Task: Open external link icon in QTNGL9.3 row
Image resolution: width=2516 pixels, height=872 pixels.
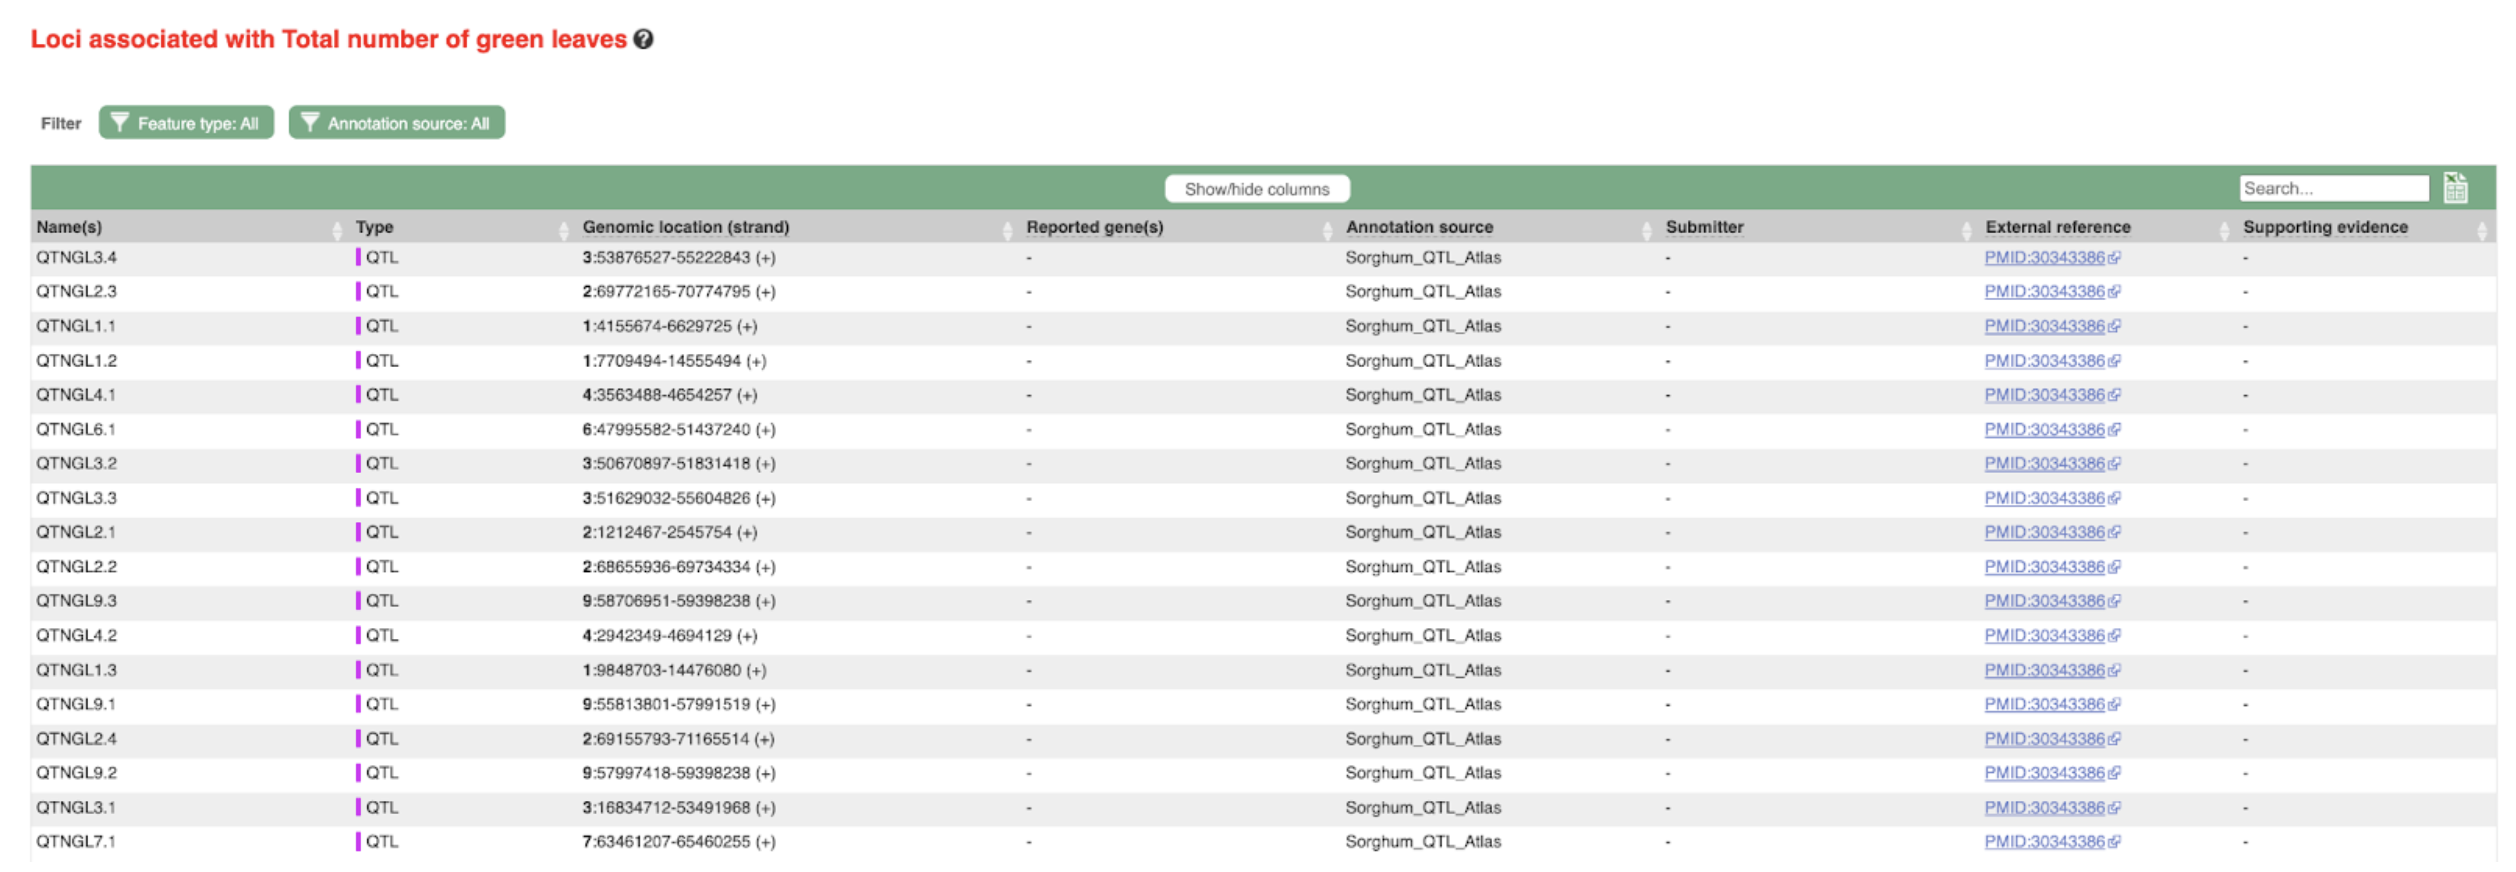Action: tap(2113, 602)
